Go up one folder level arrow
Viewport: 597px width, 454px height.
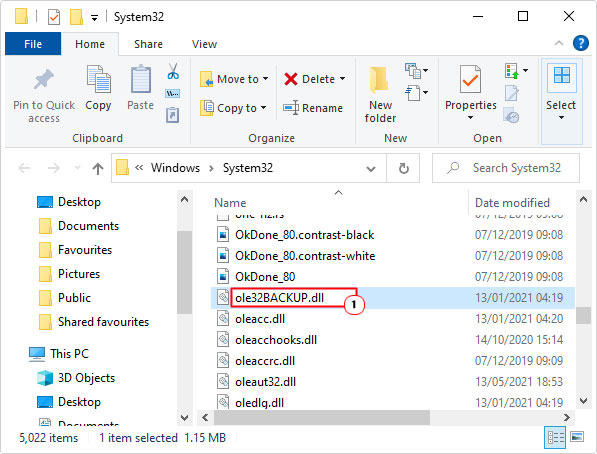98,168
